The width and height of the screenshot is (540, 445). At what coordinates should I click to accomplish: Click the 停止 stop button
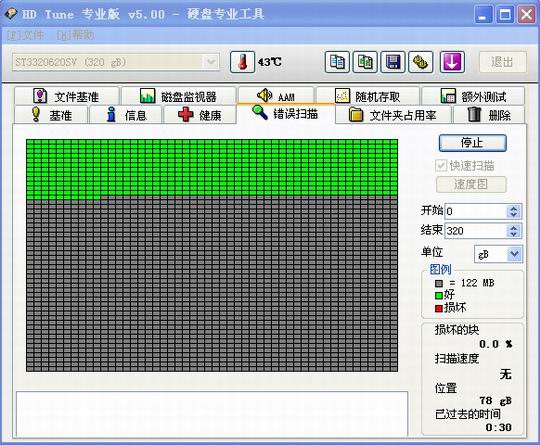tap(472, 143)
